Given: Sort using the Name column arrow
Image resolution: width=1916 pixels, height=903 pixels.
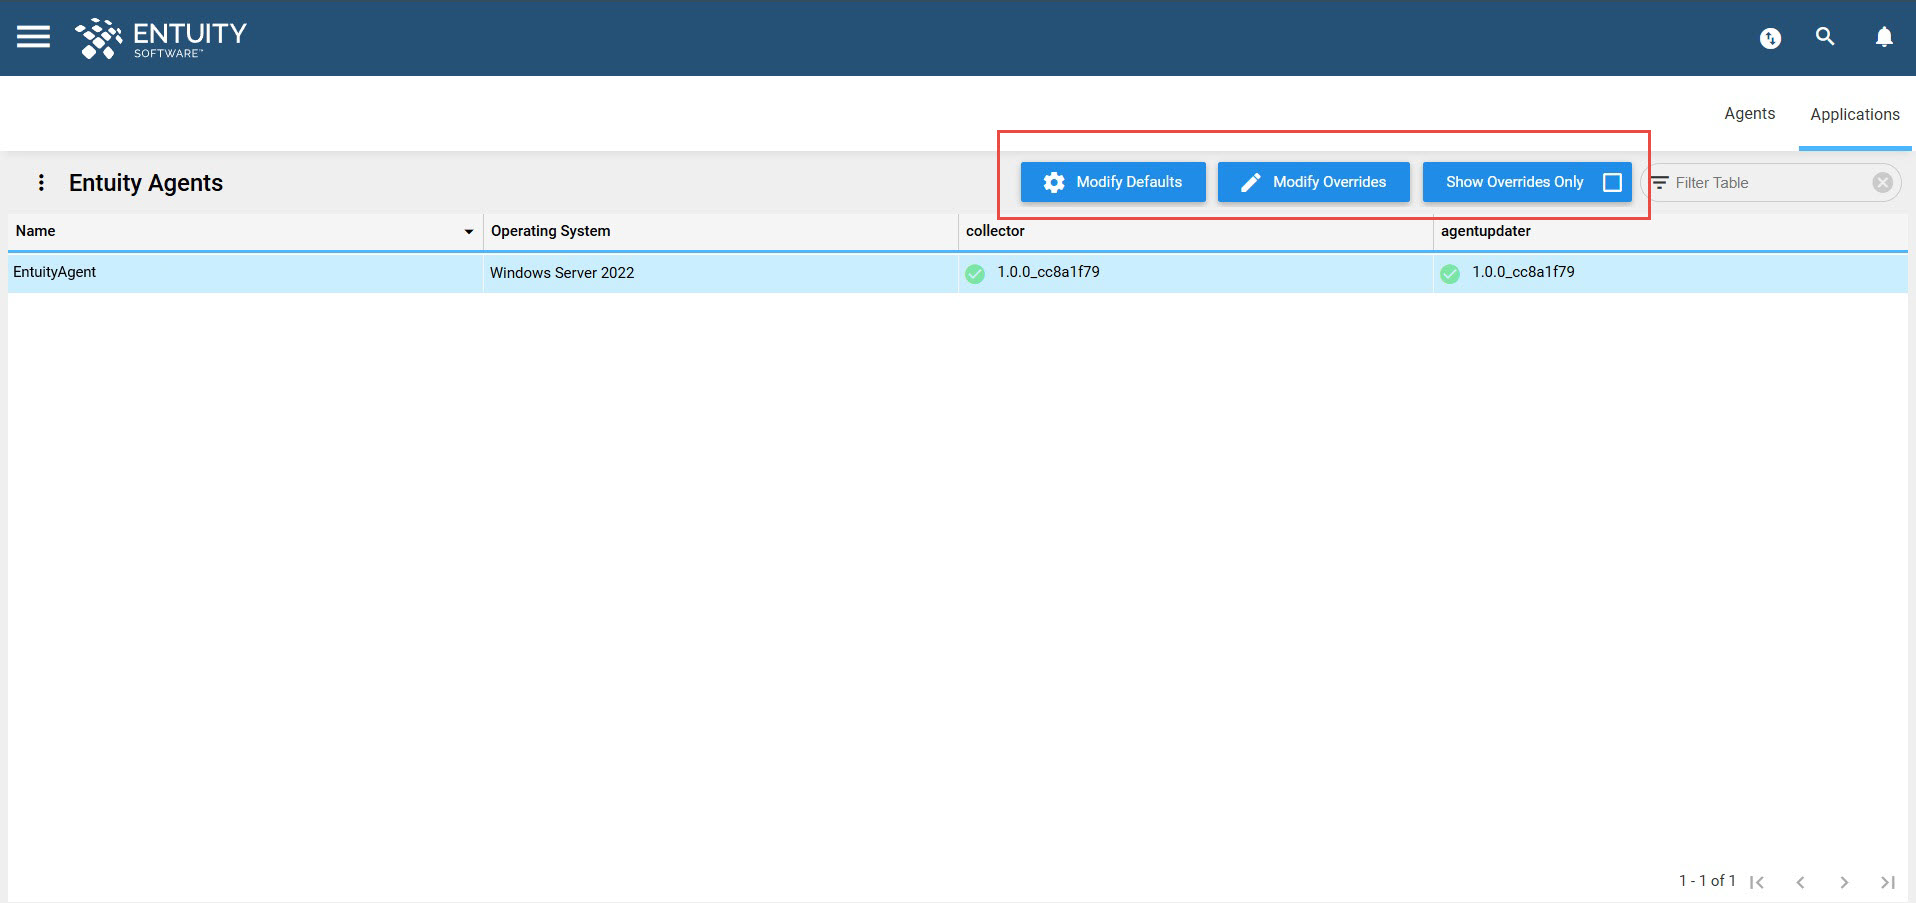Looking at the screenshot, I should tap(468, 231).
